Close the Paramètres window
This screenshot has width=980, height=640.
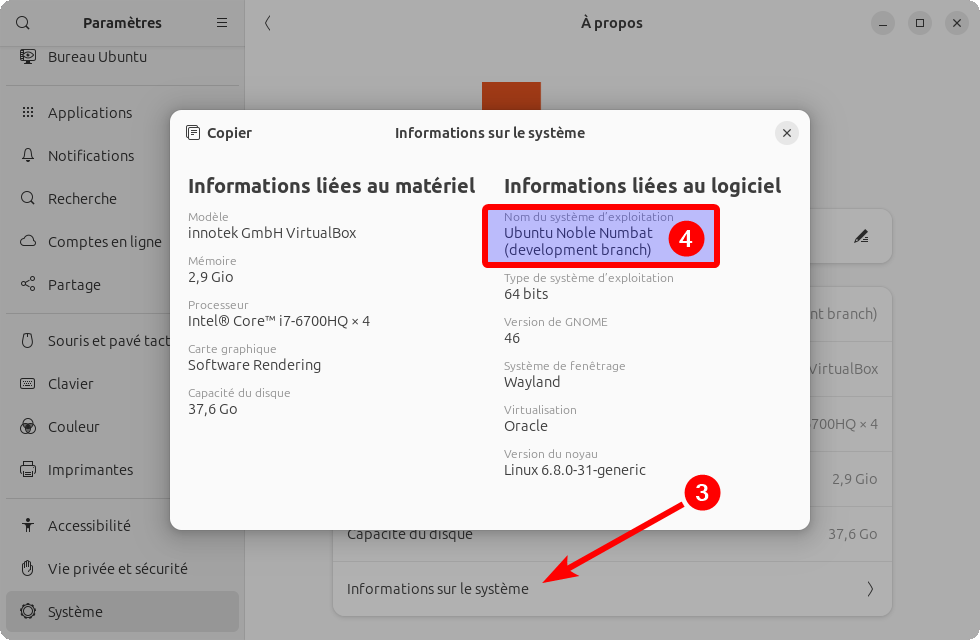pyautogui.click(x=957, y=23)
